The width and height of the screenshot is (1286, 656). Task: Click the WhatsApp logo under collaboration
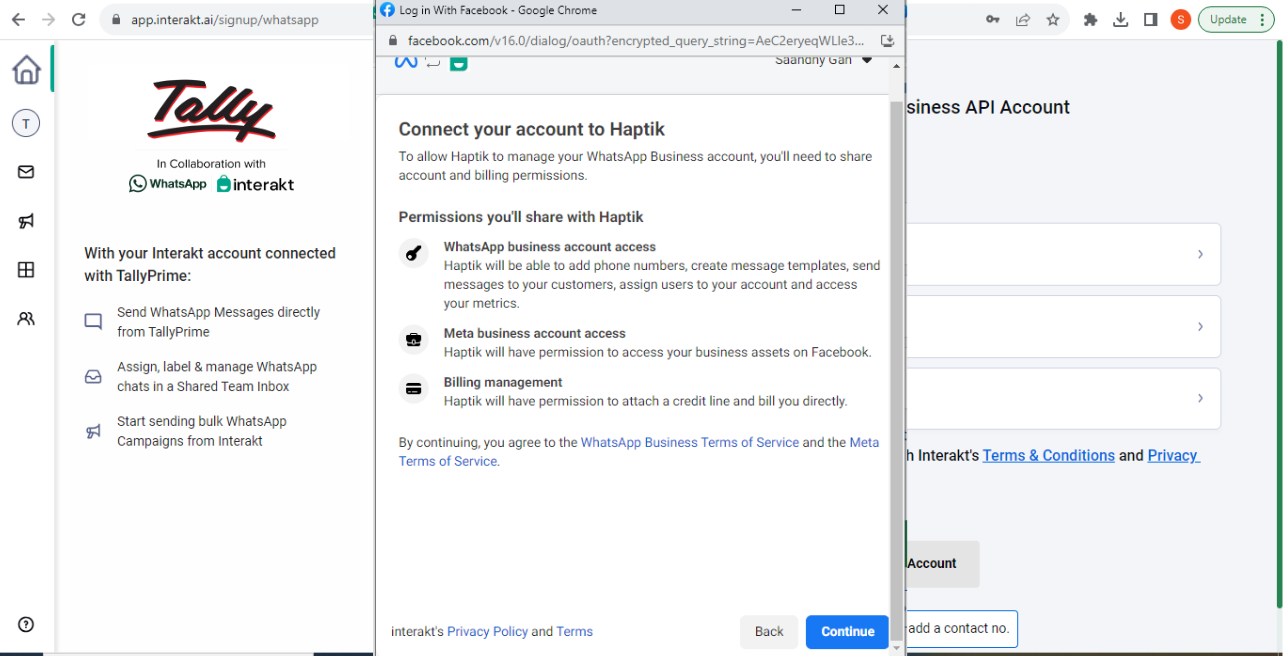(x=168, y=184)
